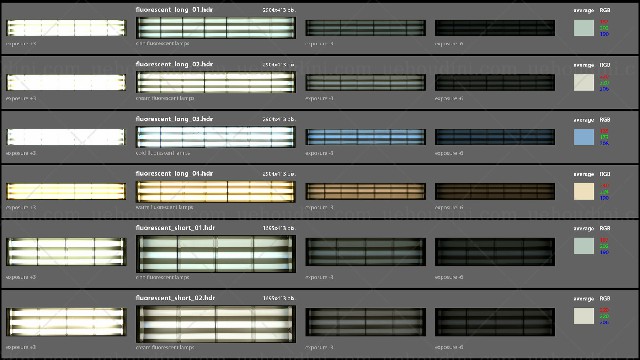Click the fluorescent_long_02.hdr file name label

coord(174,64)
